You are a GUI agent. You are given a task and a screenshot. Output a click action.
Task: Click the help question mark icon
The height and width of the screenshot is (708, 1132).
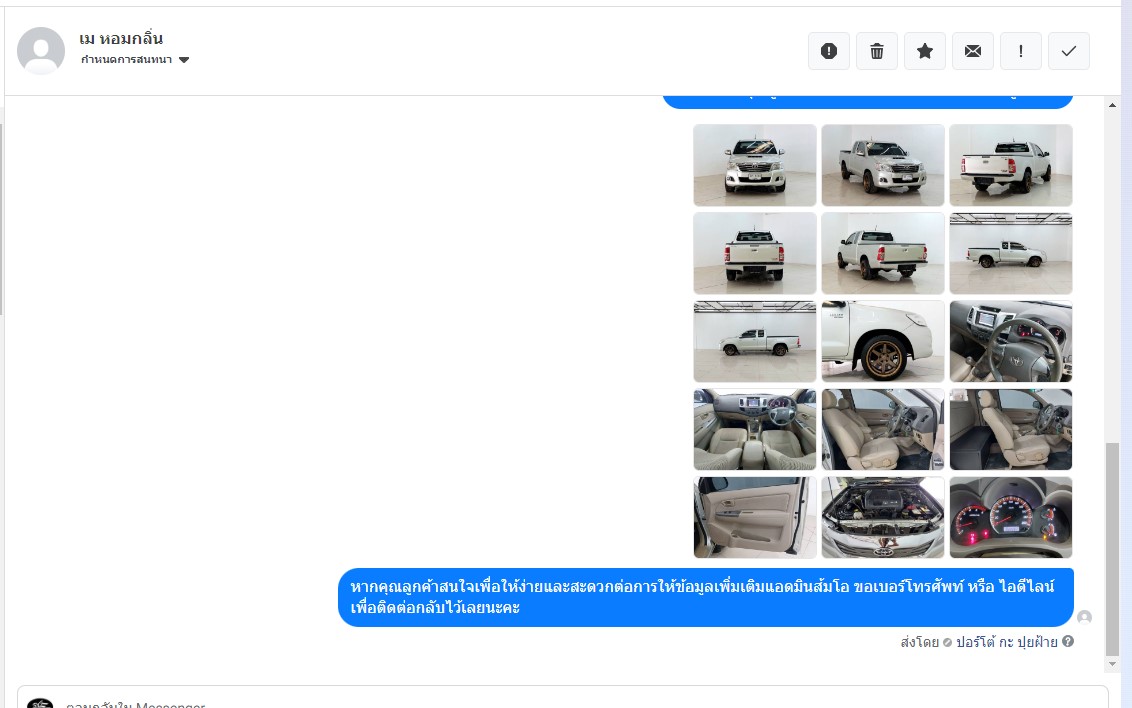point(1068,641)
